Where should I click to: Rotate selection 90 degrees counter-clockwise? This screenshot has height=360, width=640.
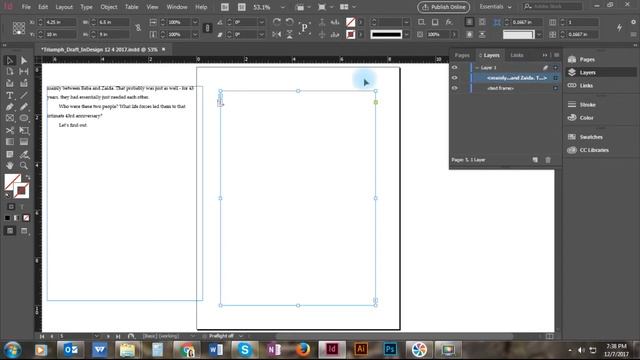point(289,22)
